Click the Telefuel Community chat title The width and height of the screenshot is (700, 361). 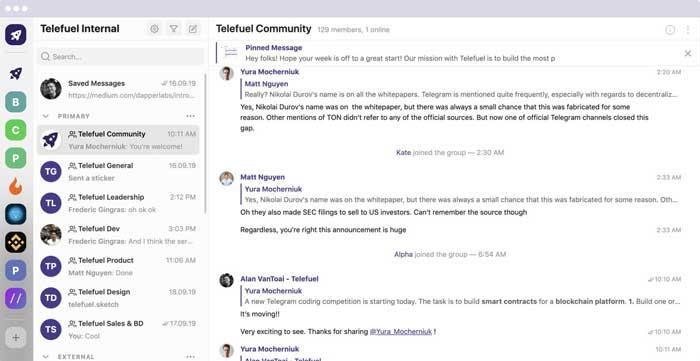pyautogui.click(x=264, y=29)
